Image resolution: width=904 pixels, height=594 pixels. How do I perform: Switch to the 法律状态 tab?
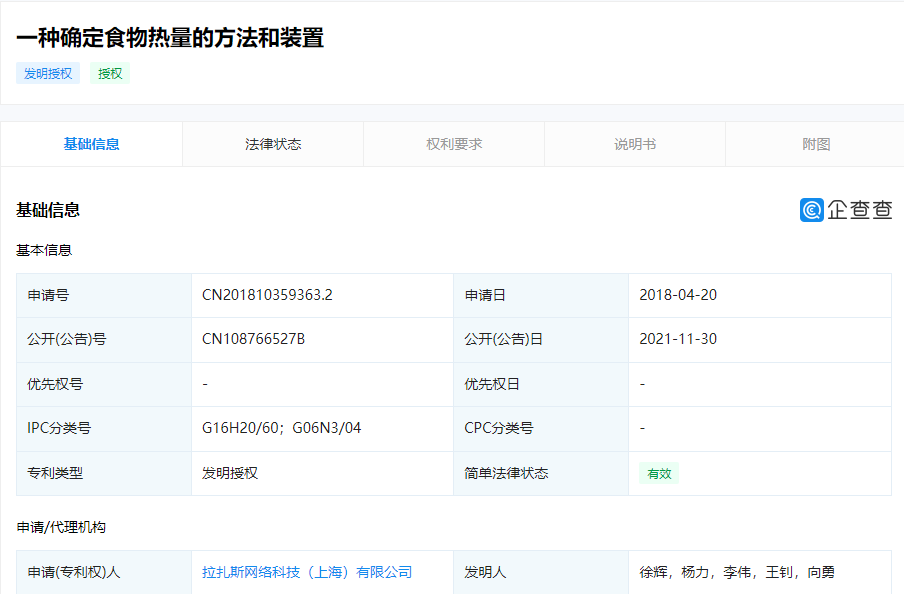(x=272, y=143)
